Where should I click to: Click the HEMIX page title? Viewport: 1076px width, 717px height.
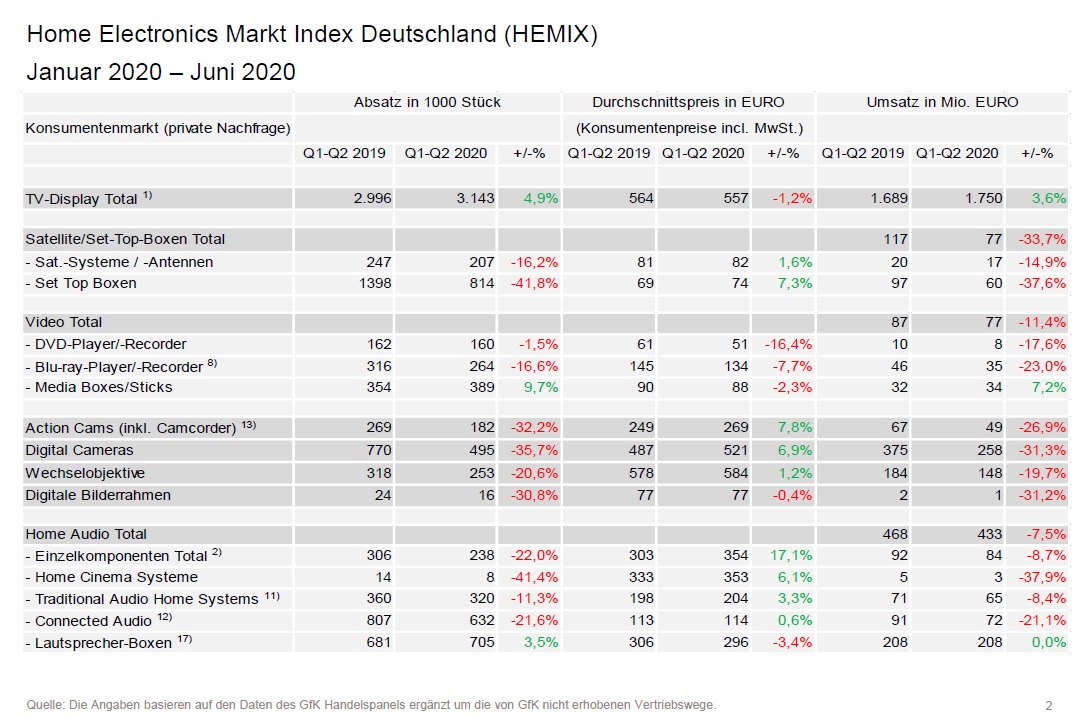tap(311, 35)
